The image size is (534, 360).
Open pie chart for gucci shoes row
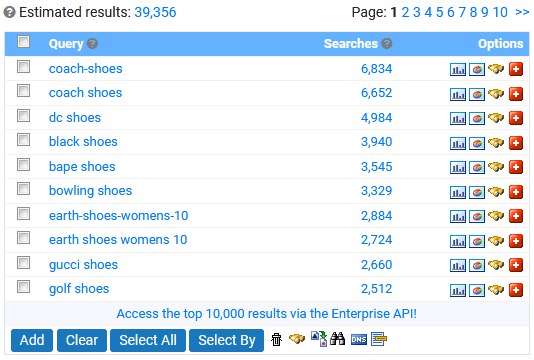click(x=477, y=266)
